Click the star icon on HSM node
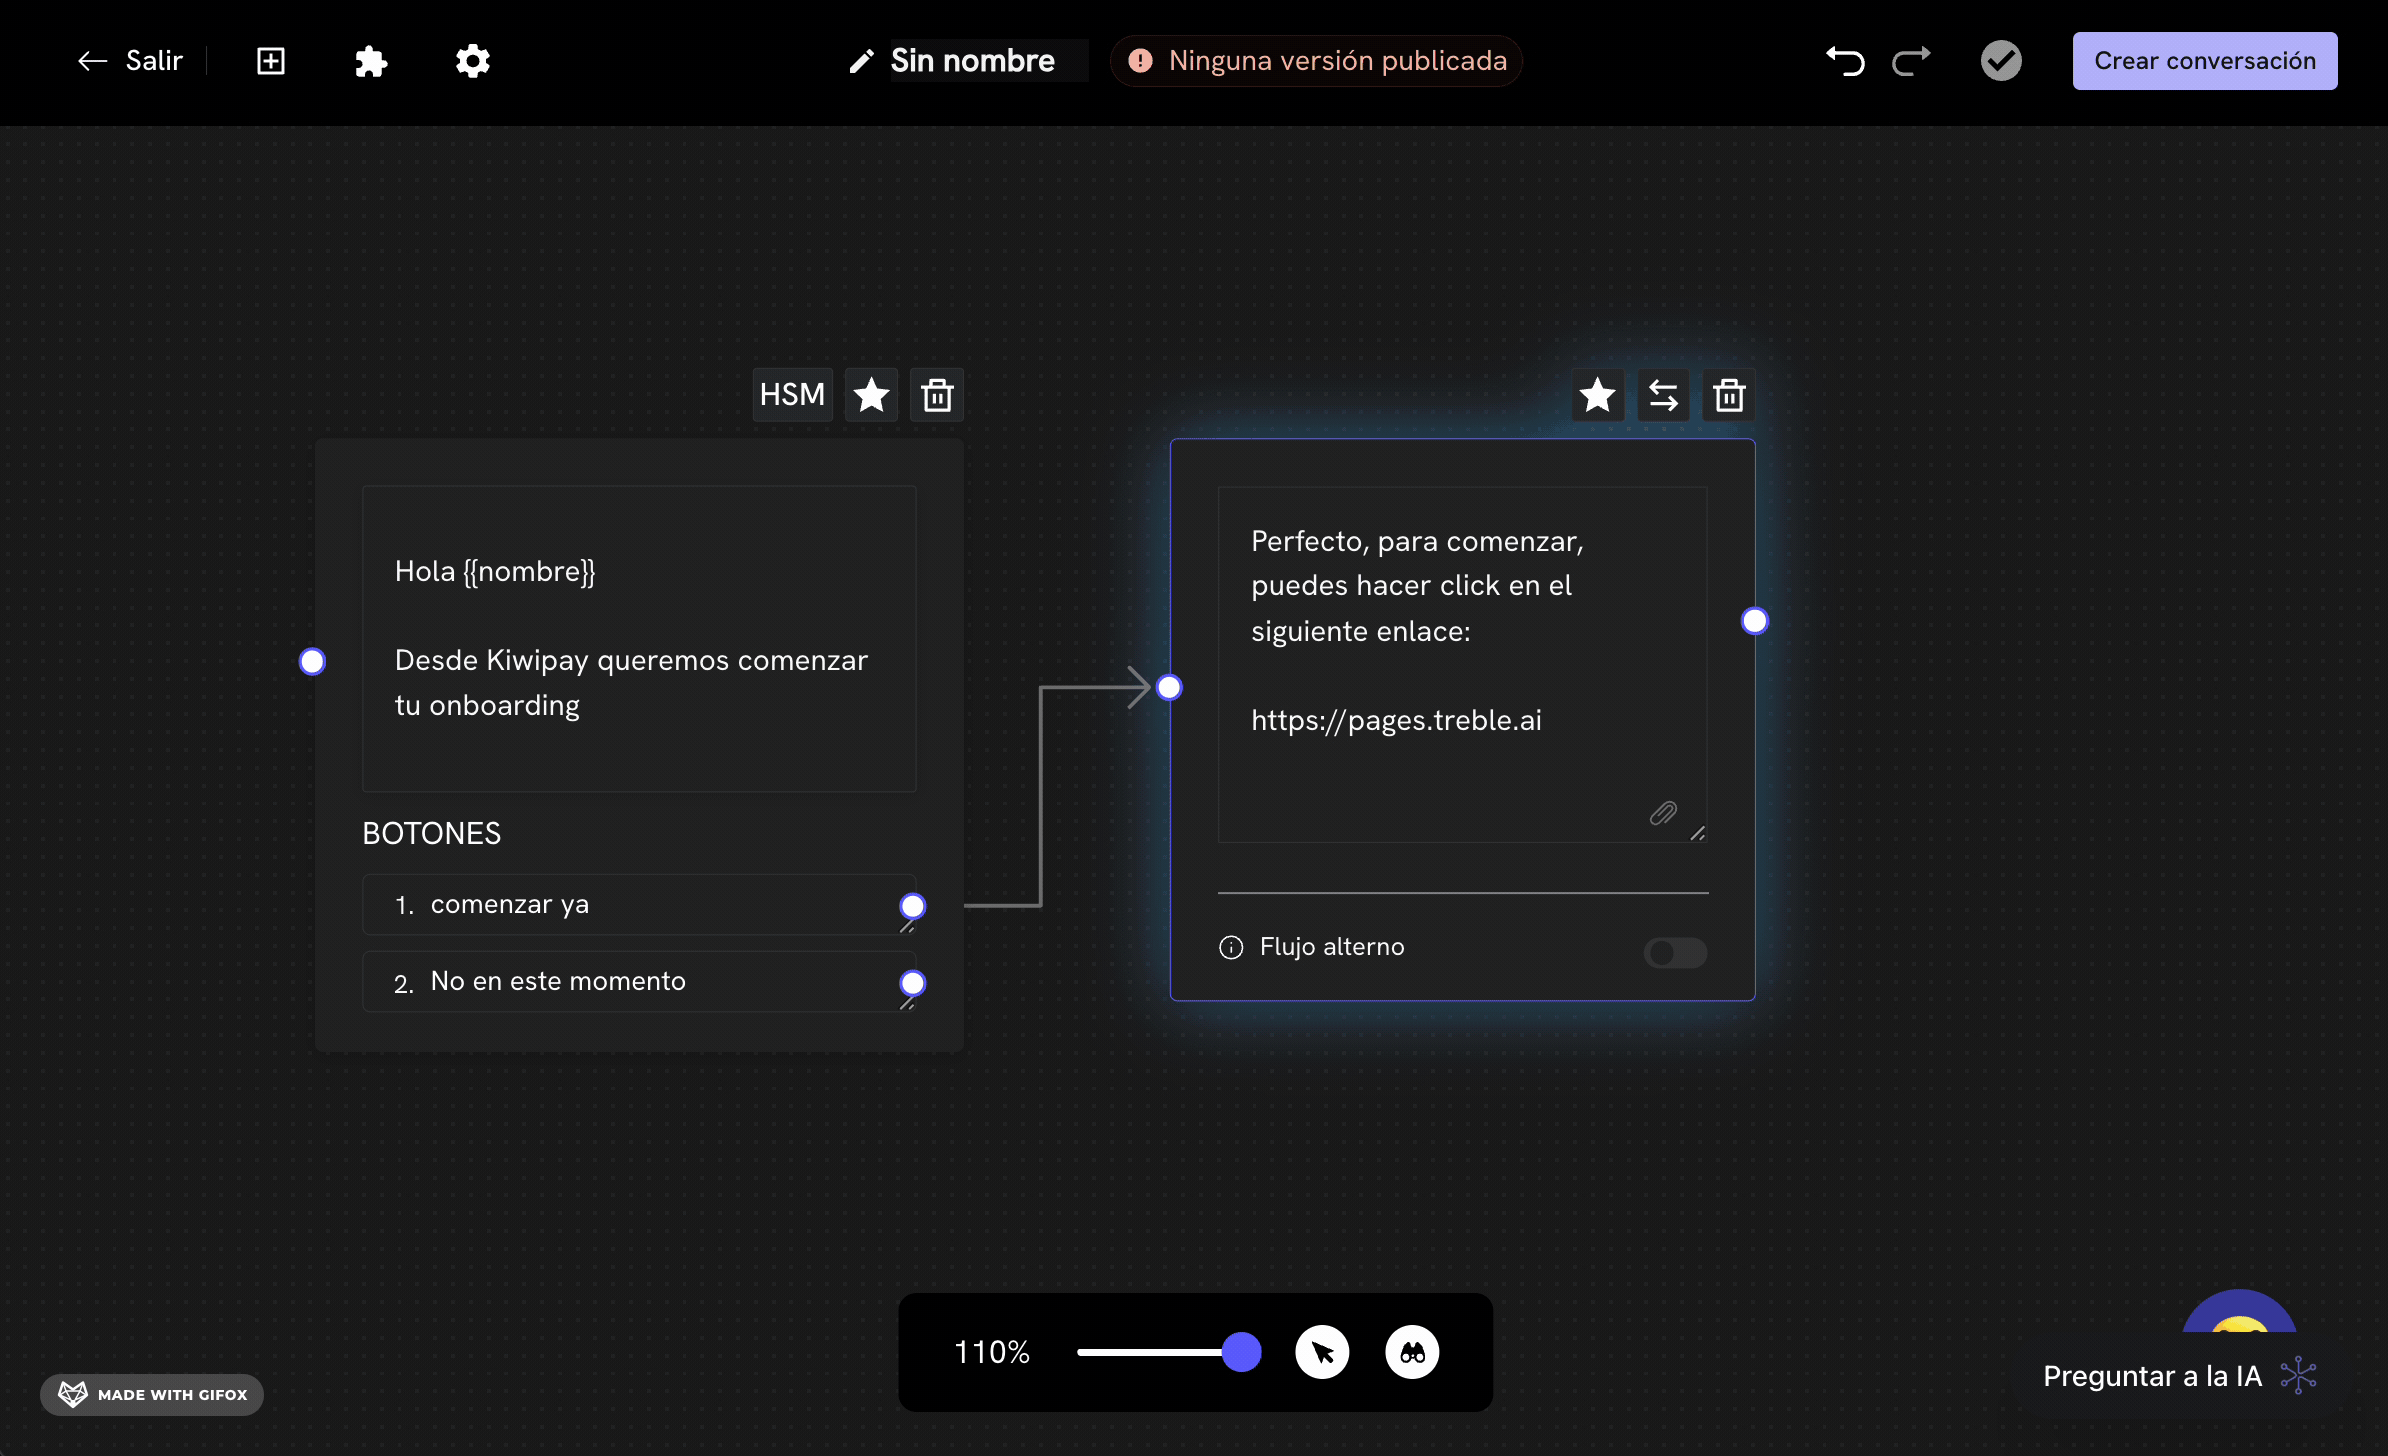2388x1456 pixels. pos(871,395)
